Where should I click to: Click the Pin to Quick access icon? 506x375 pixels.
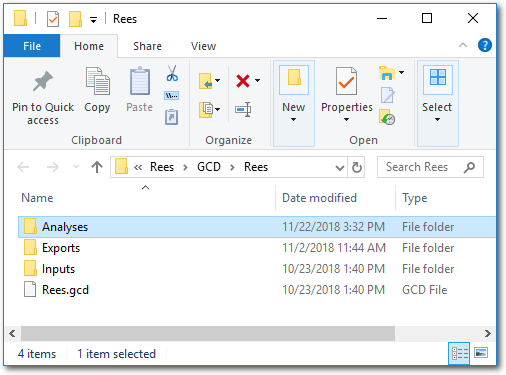pos(43,81)
